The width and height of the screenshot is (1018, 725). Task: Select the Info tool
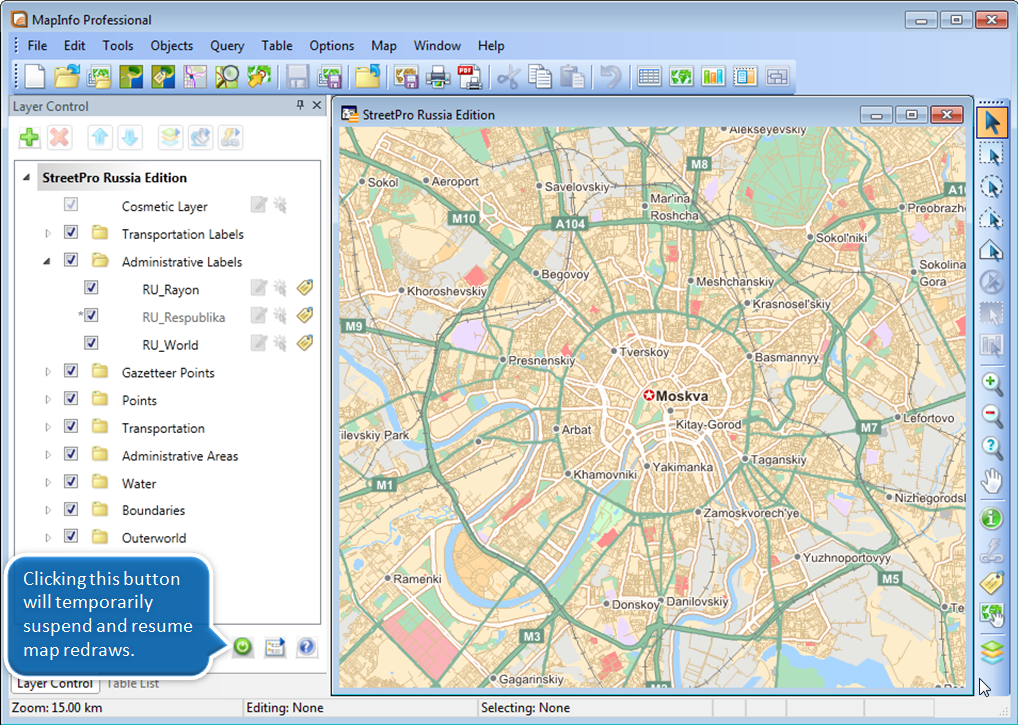[991, 519]
